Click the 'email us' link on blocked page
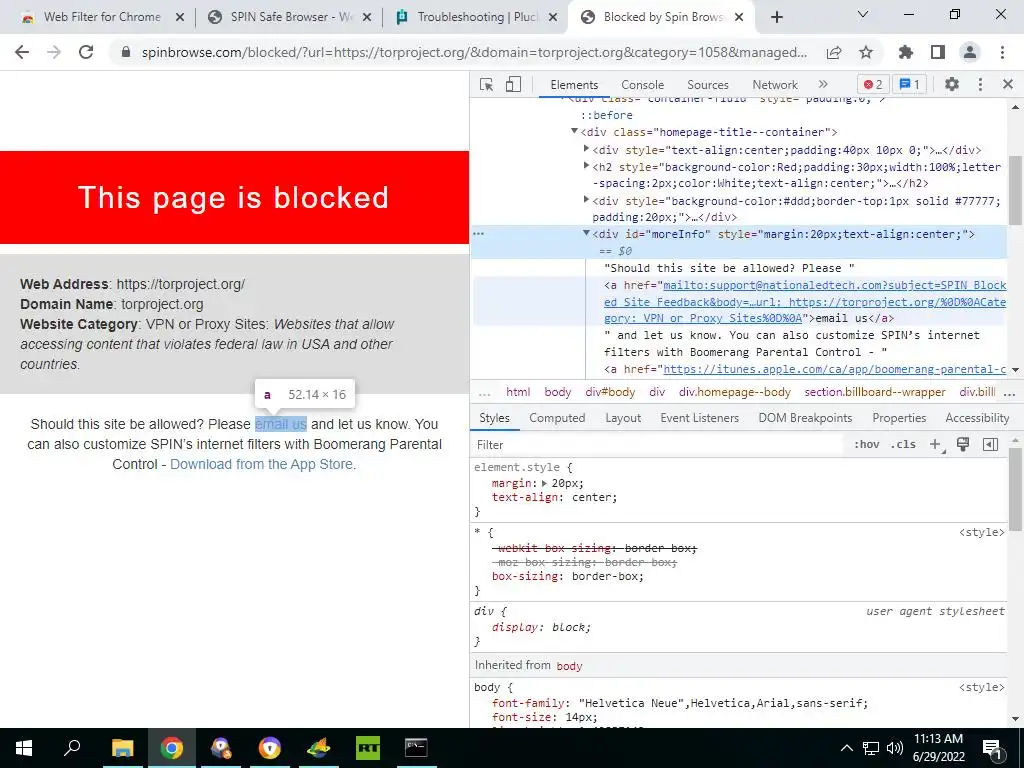The height and width of the screenshot is (768, 1024). coord(281,424)
